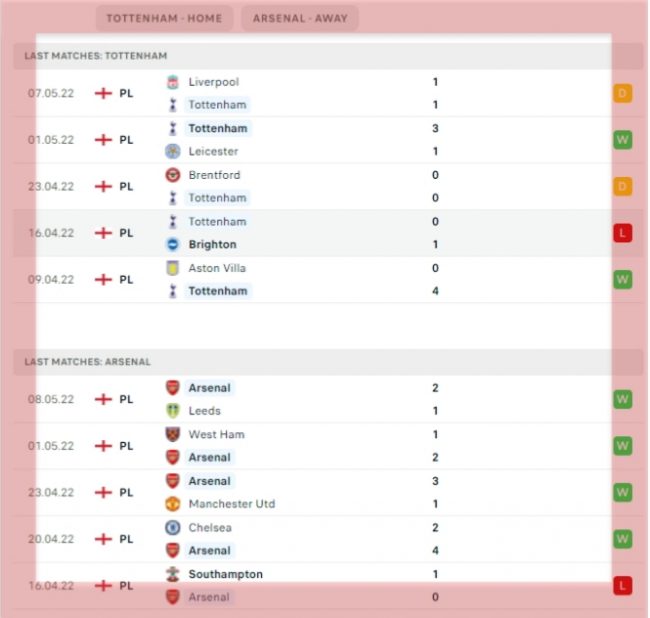Switch to Arsenal - Away tab
The width and height of the screenshot is (650, 618).
pyautogui.click(x=299, y=18)
